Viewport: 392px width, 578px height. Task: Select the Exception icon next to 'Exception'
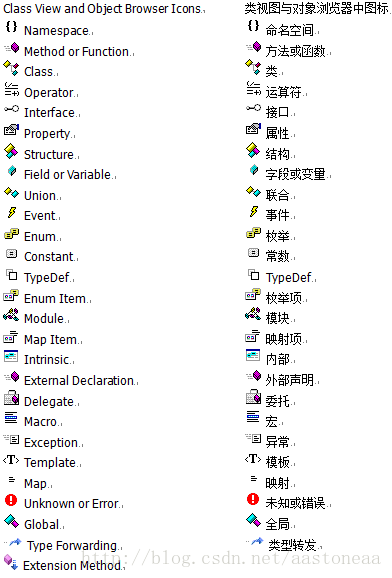point(11,439)
